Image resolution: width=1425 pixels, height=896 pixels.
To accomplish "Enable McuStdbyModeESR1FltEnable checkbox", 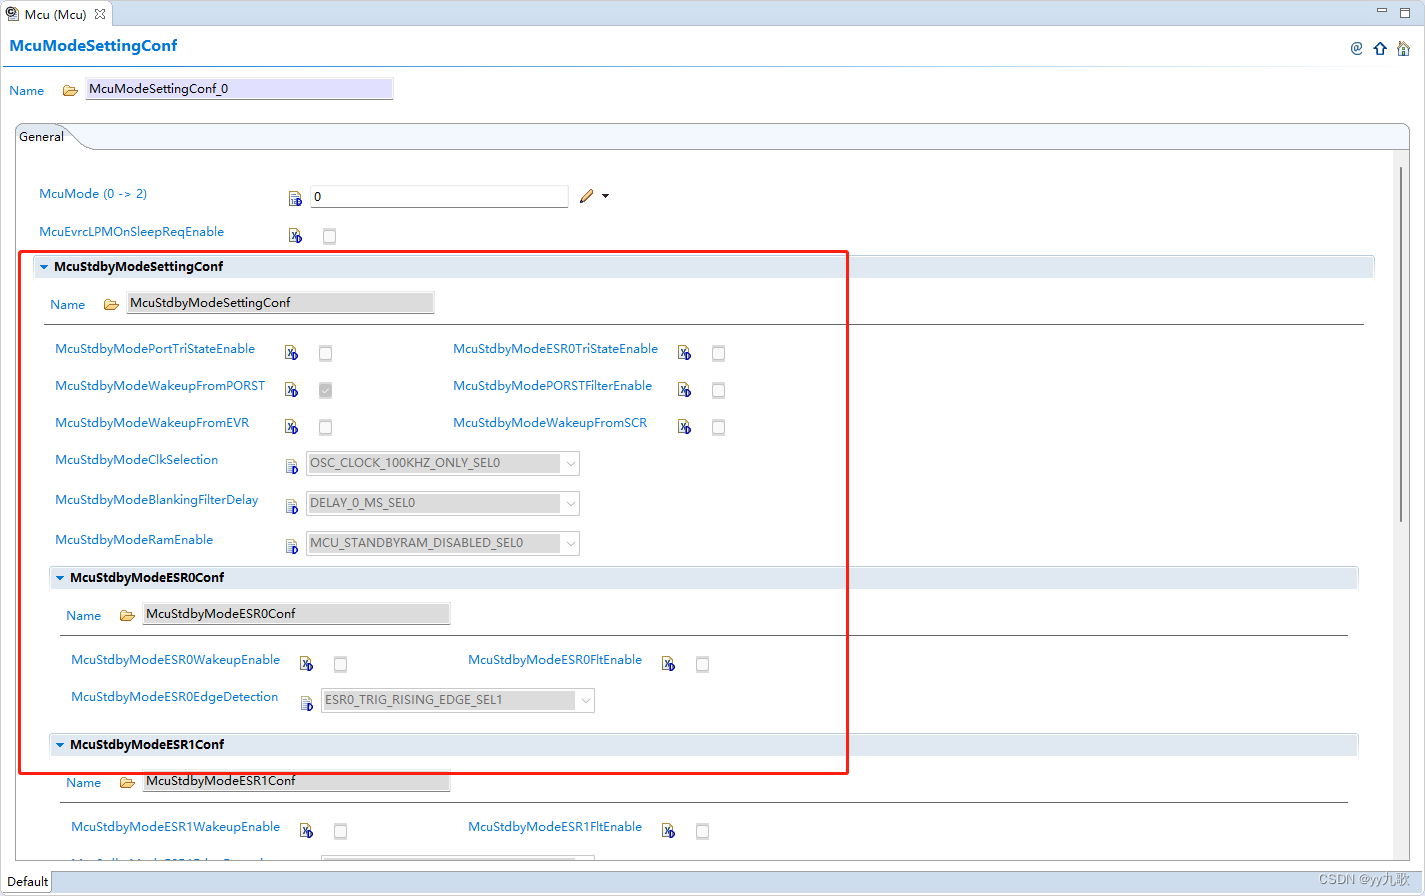I will 702,831.
